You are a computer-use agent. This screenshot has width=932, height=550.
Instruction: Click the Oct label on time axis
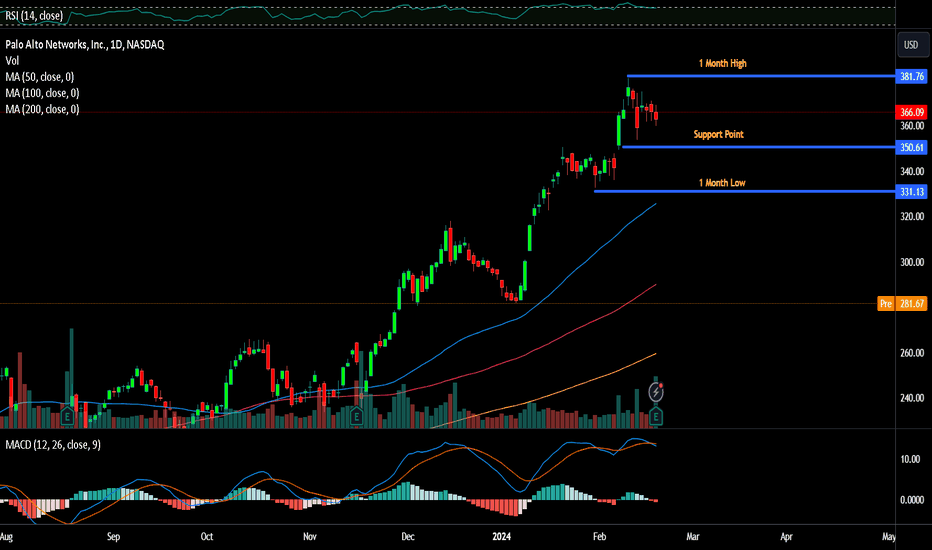[x=206, y=536]
